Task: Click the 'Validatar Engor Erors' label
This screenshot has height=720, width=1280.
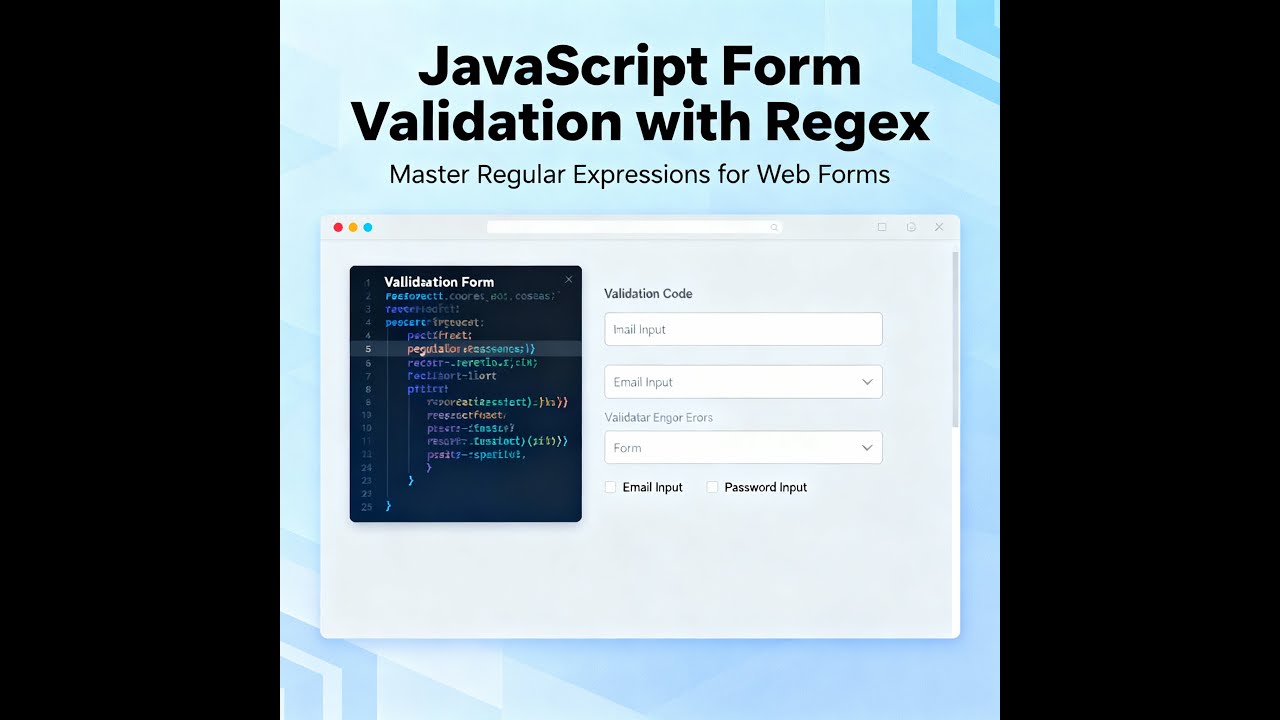Action: 659,417
